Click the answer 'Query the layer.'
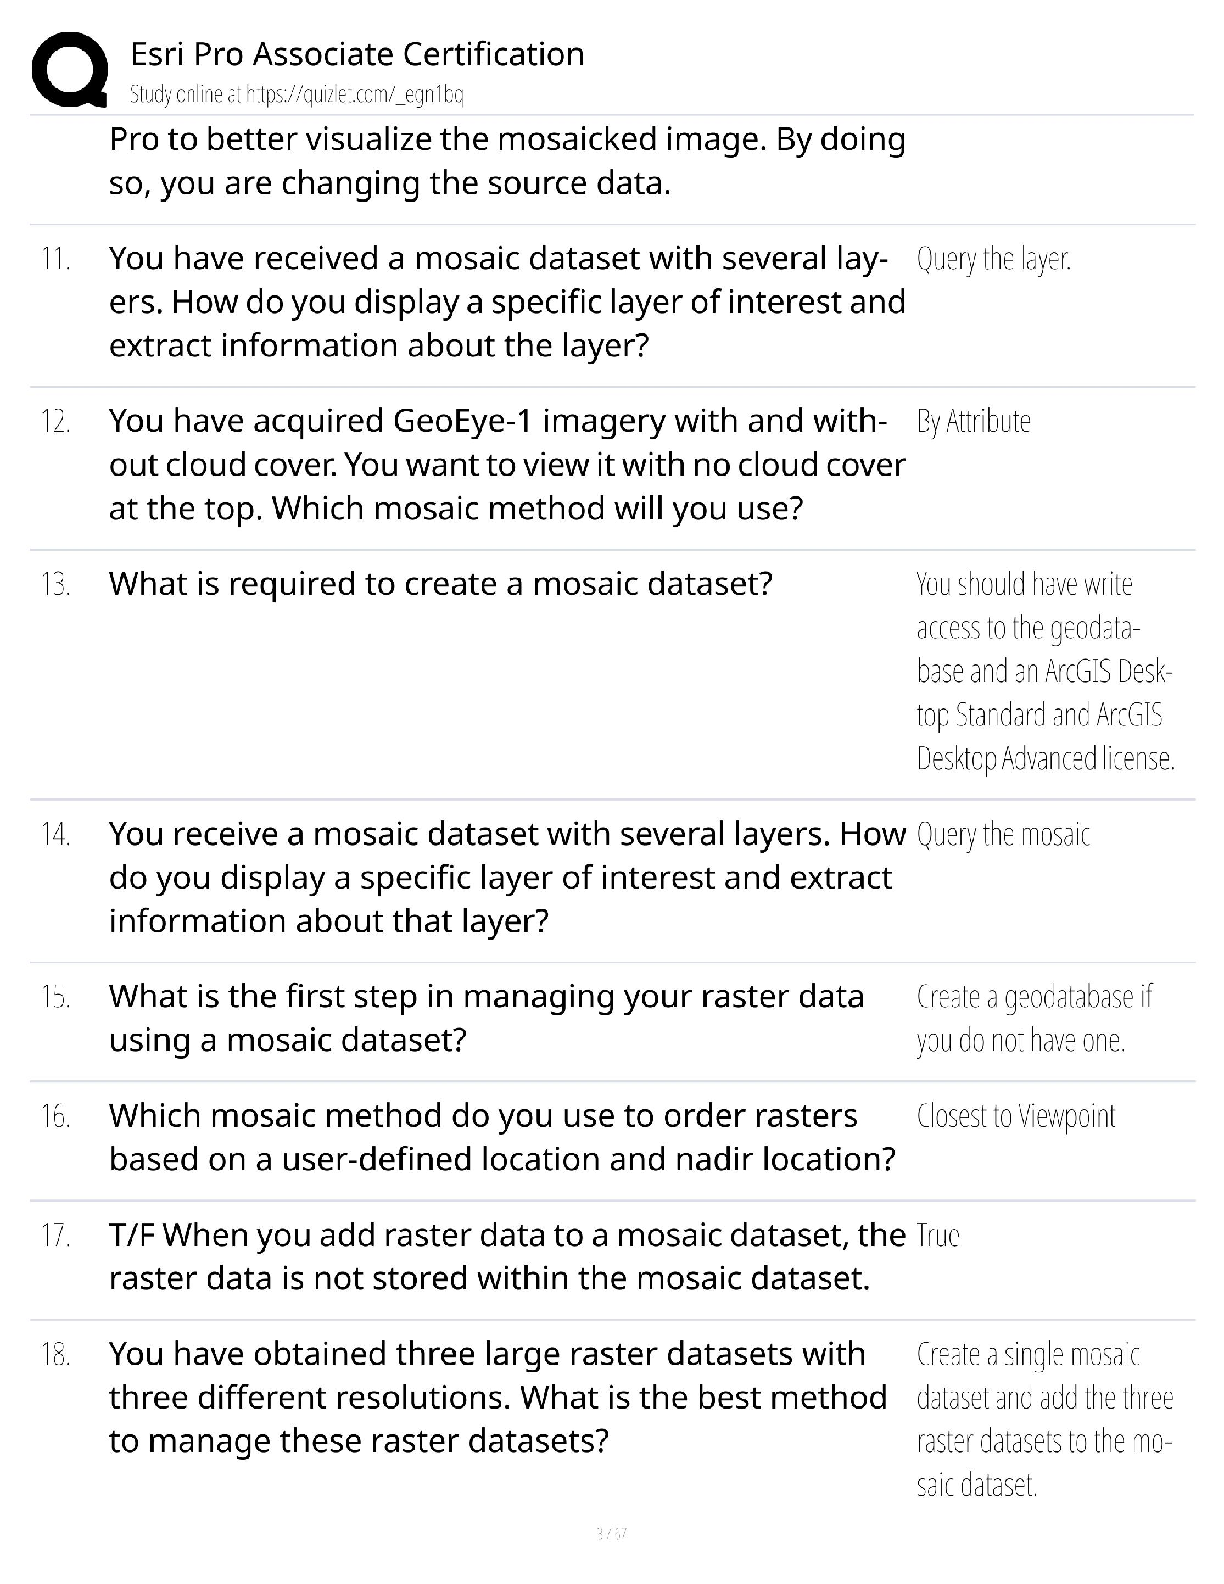1224x1584 pixels. point(993,260)
